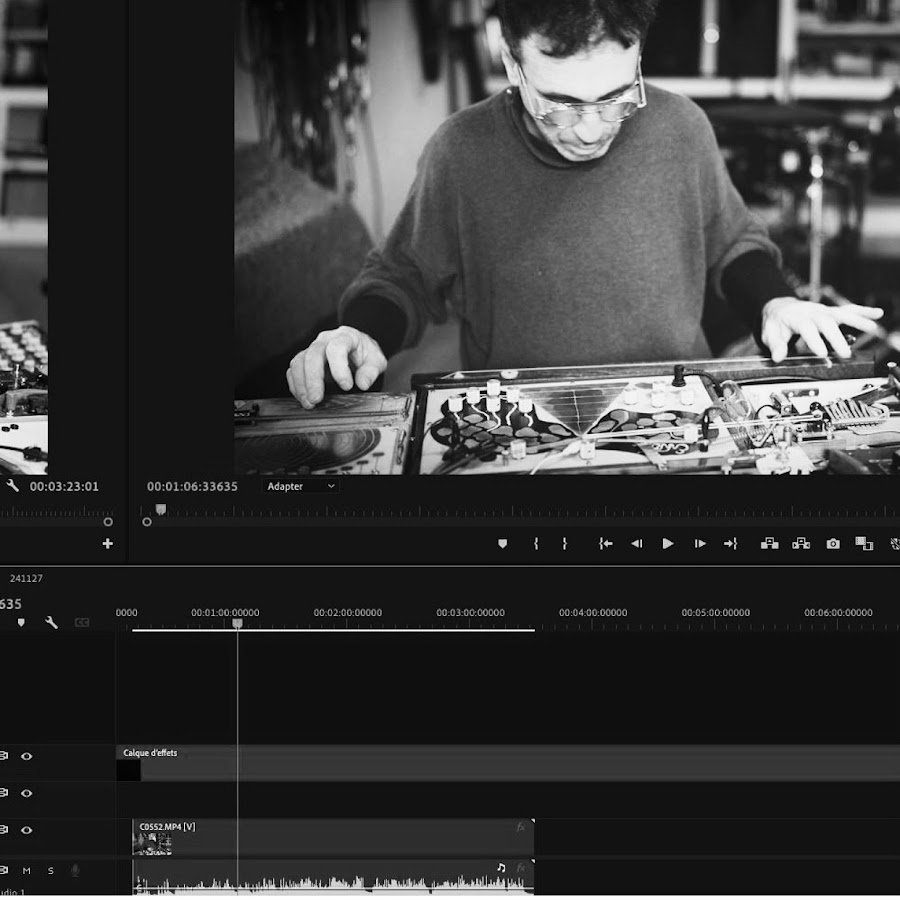This screenshot has width=900, height=900.
Task: Click the Lift button icon
Action: click(x=769, y=544)
